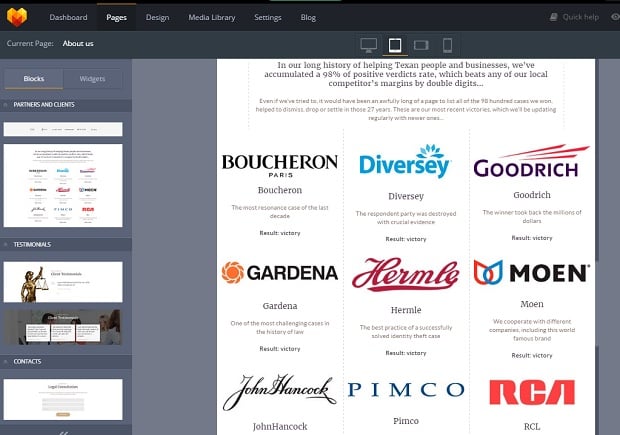Choose the Client Testimonials block with statue
This screenshot has height=435, width=620.
tap(63, 281)
